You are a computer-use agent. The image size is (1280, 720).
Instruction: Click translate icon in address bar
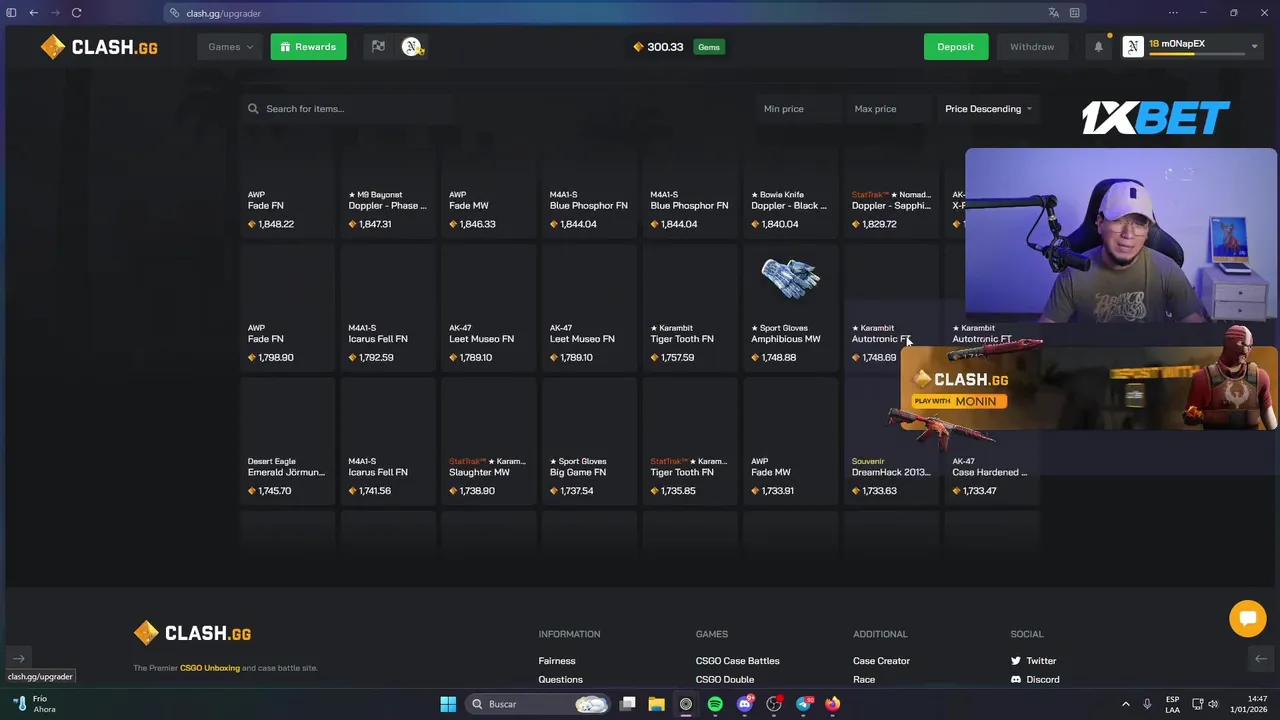coord(1053,13)
